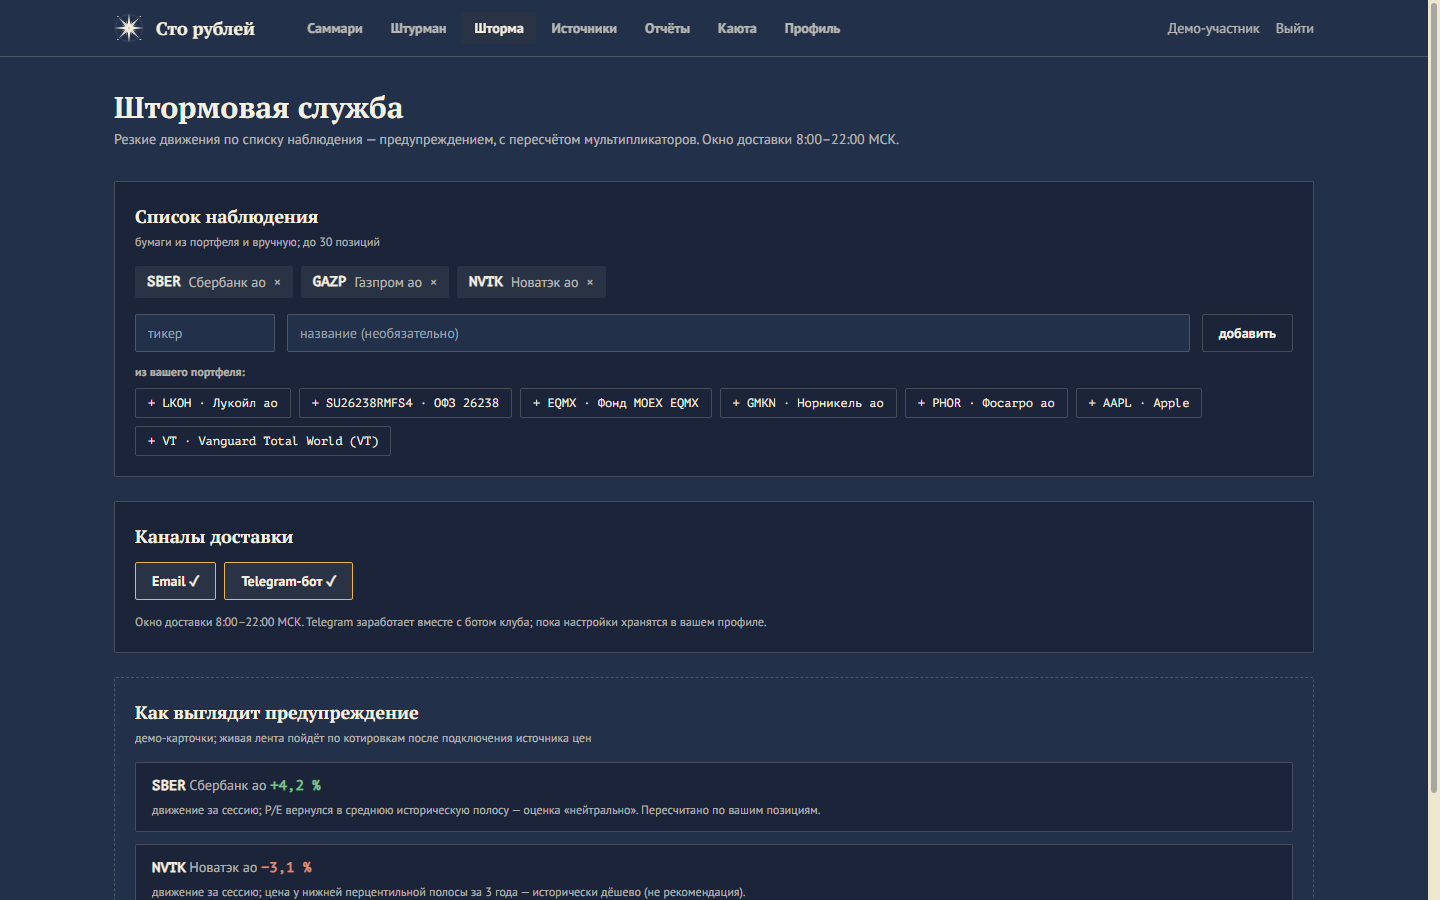Remove NVTK Новатэк ао chip
Image resolution: width=1440 pixels, height=900 pixels.
(590, 283)
